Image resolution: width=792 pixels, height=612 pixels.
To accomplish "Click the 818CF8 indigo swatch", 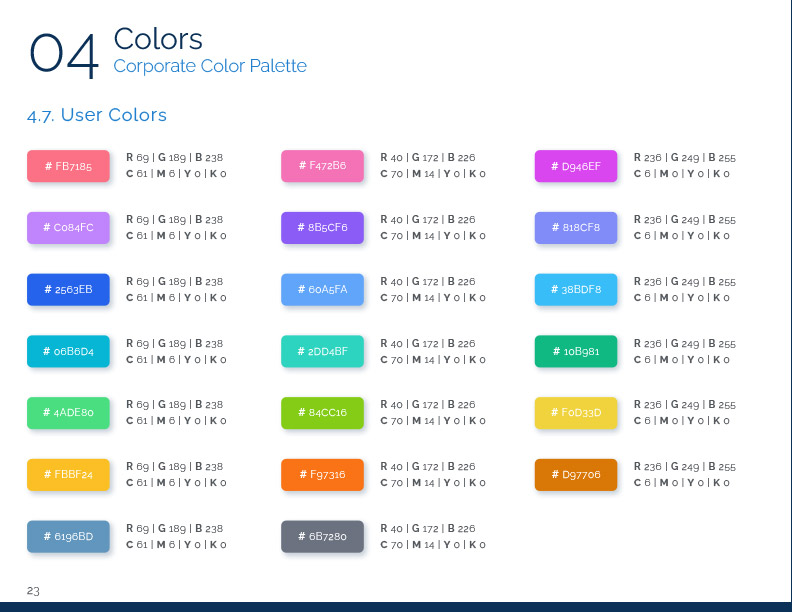I will pos(576,228).
